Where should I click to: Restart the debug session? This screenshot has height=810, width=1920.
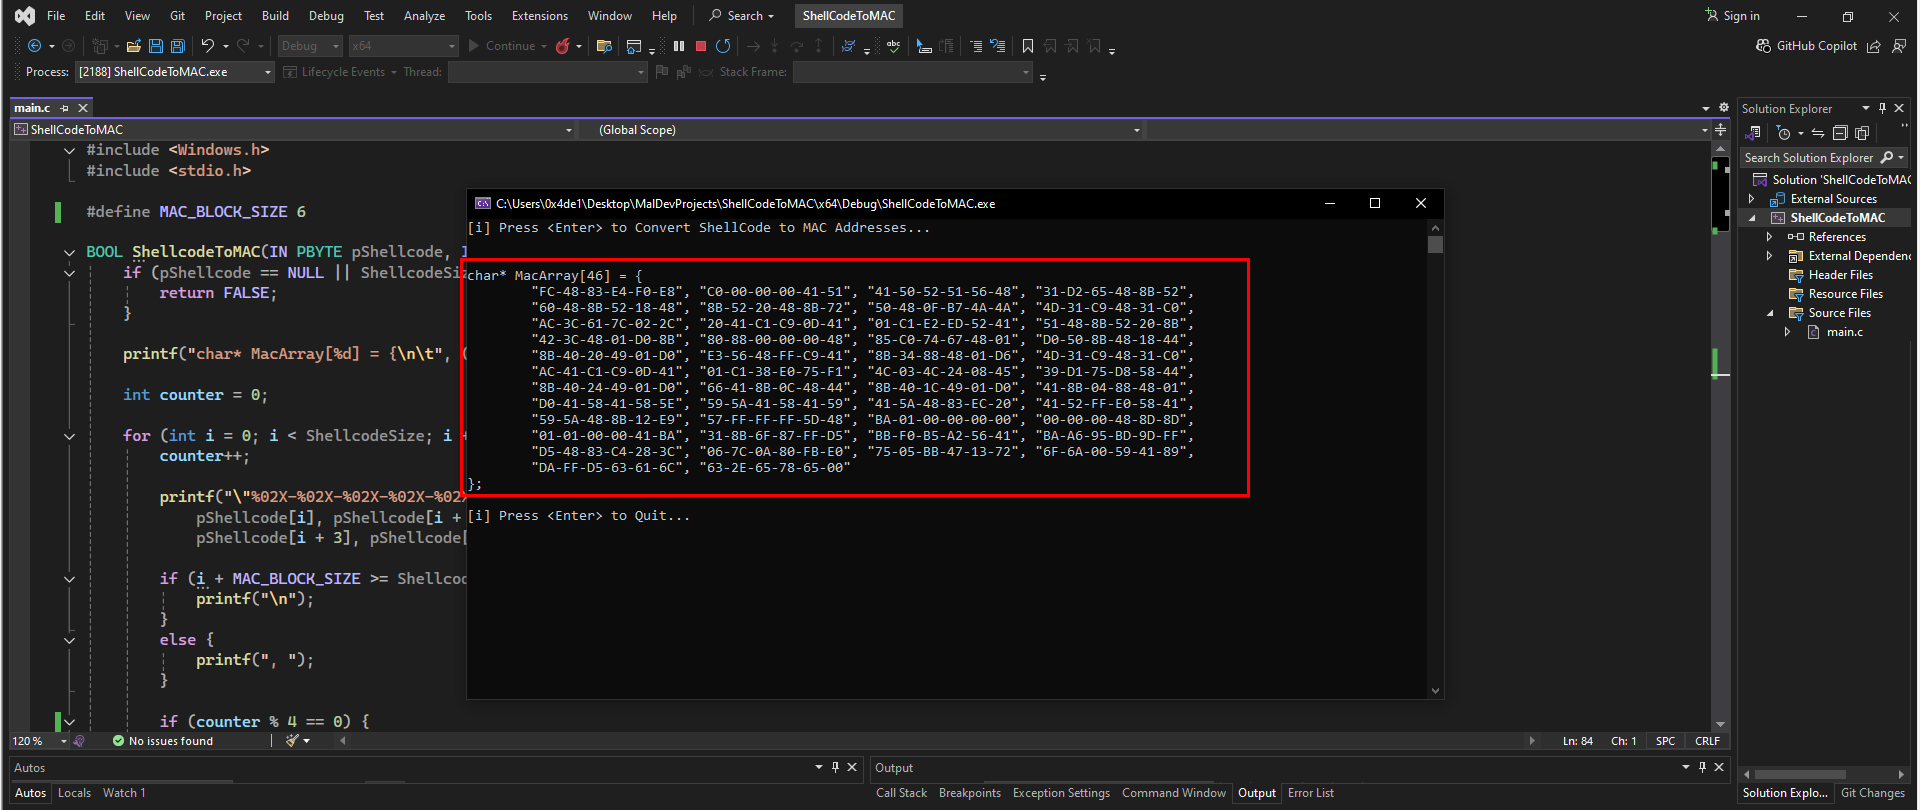pos(723,46)
